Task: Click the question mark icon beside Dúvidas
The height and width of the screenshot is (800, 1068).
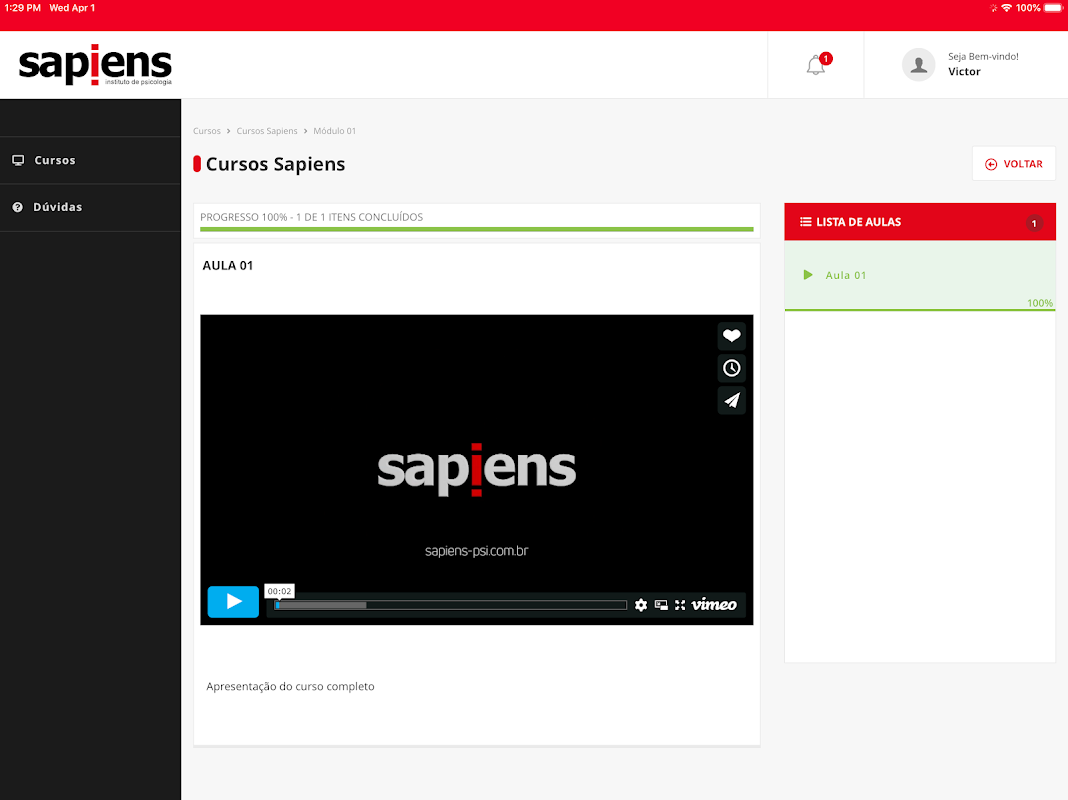Action: [x=18, y=207]
